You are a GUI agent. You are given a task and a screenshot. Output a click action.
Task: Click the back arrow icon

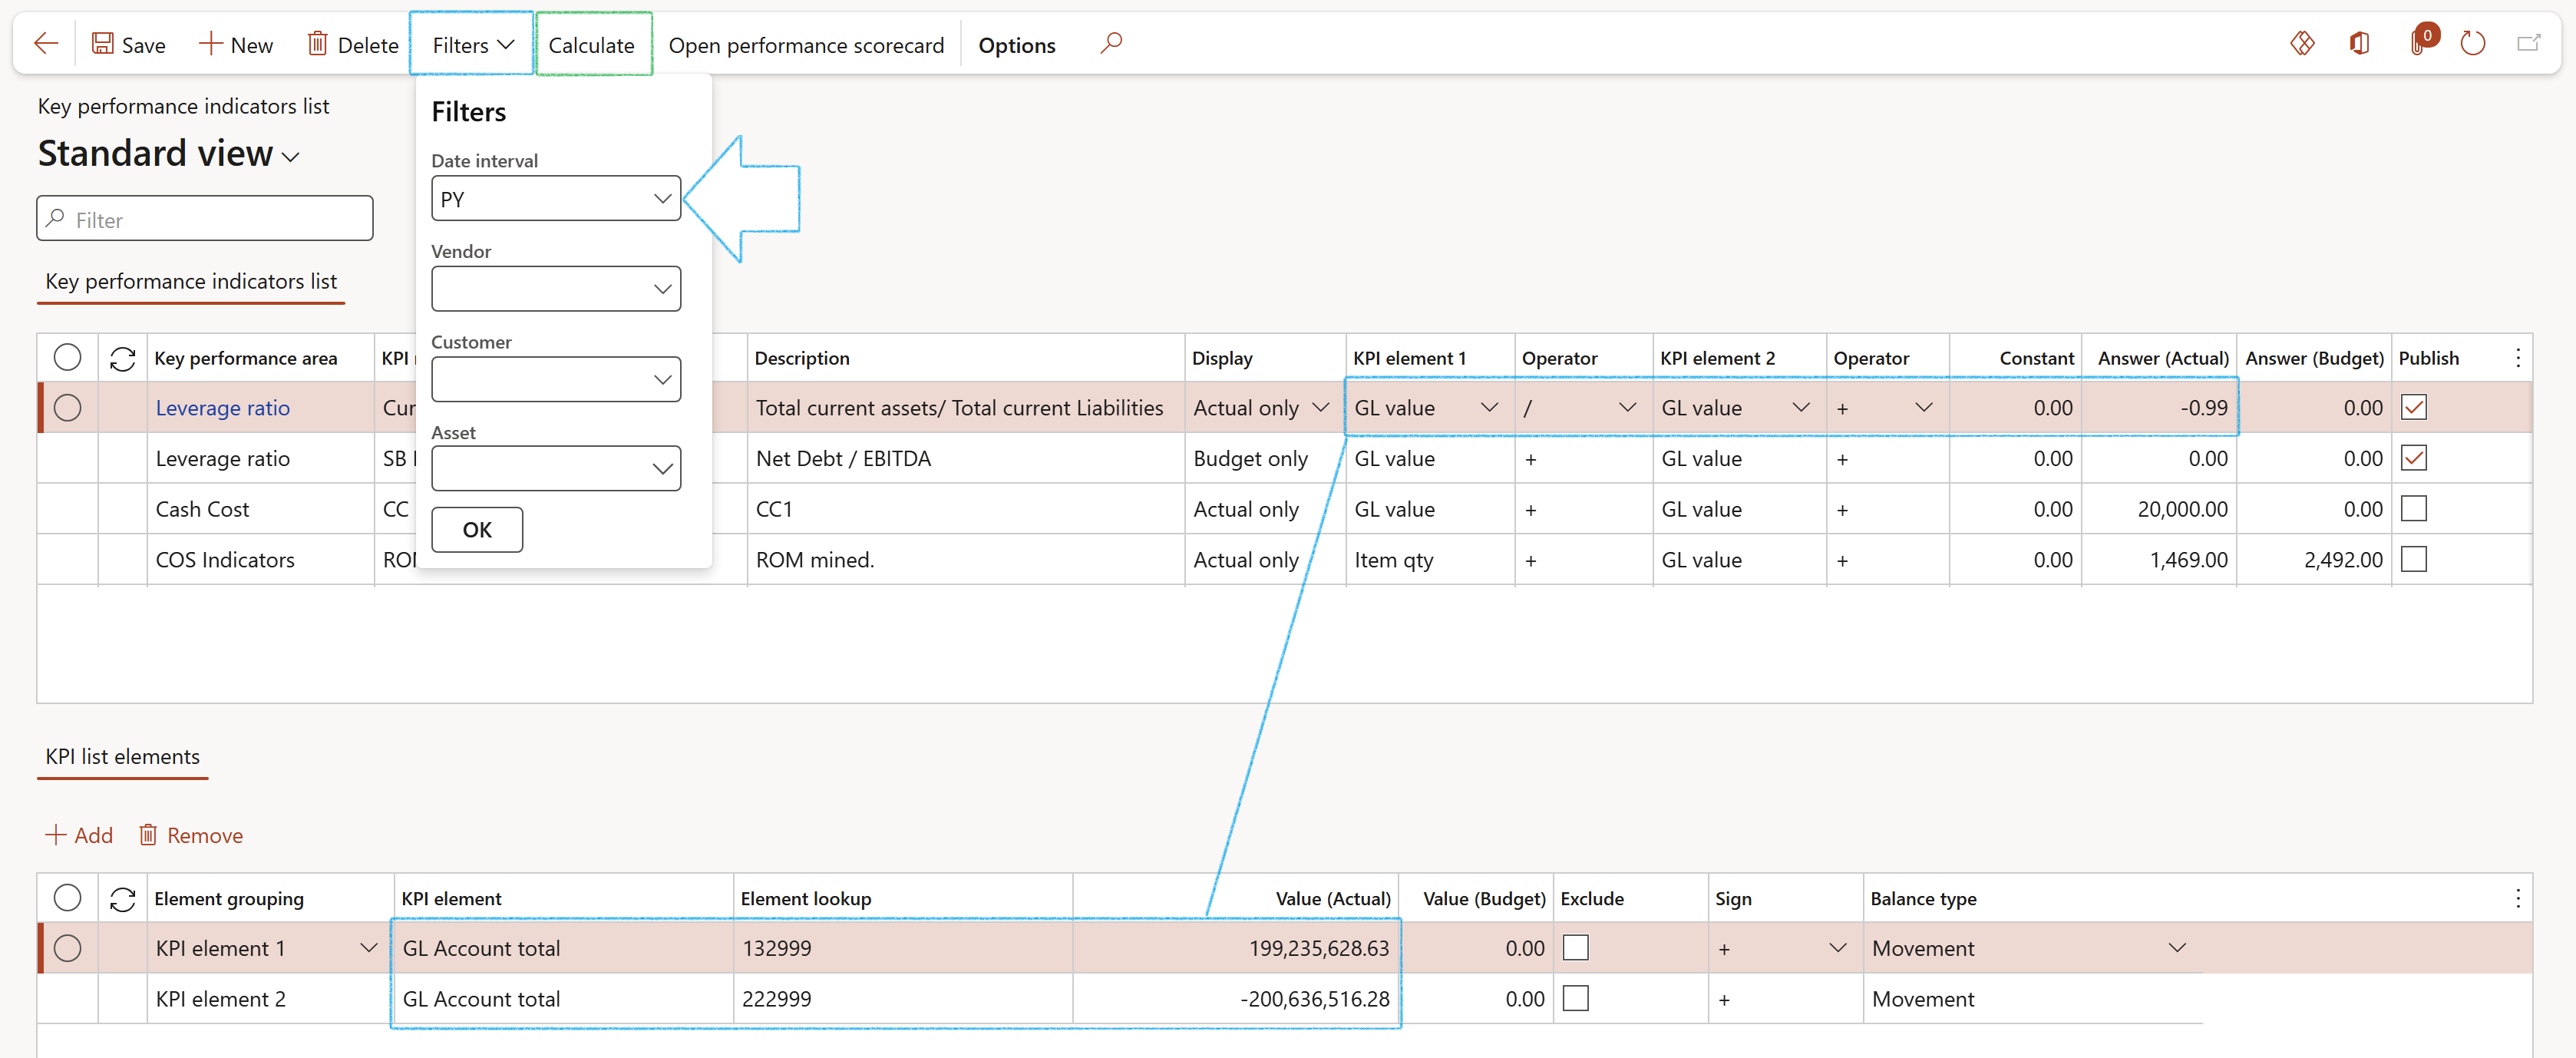pyautogui.click(x=46, y=44)
